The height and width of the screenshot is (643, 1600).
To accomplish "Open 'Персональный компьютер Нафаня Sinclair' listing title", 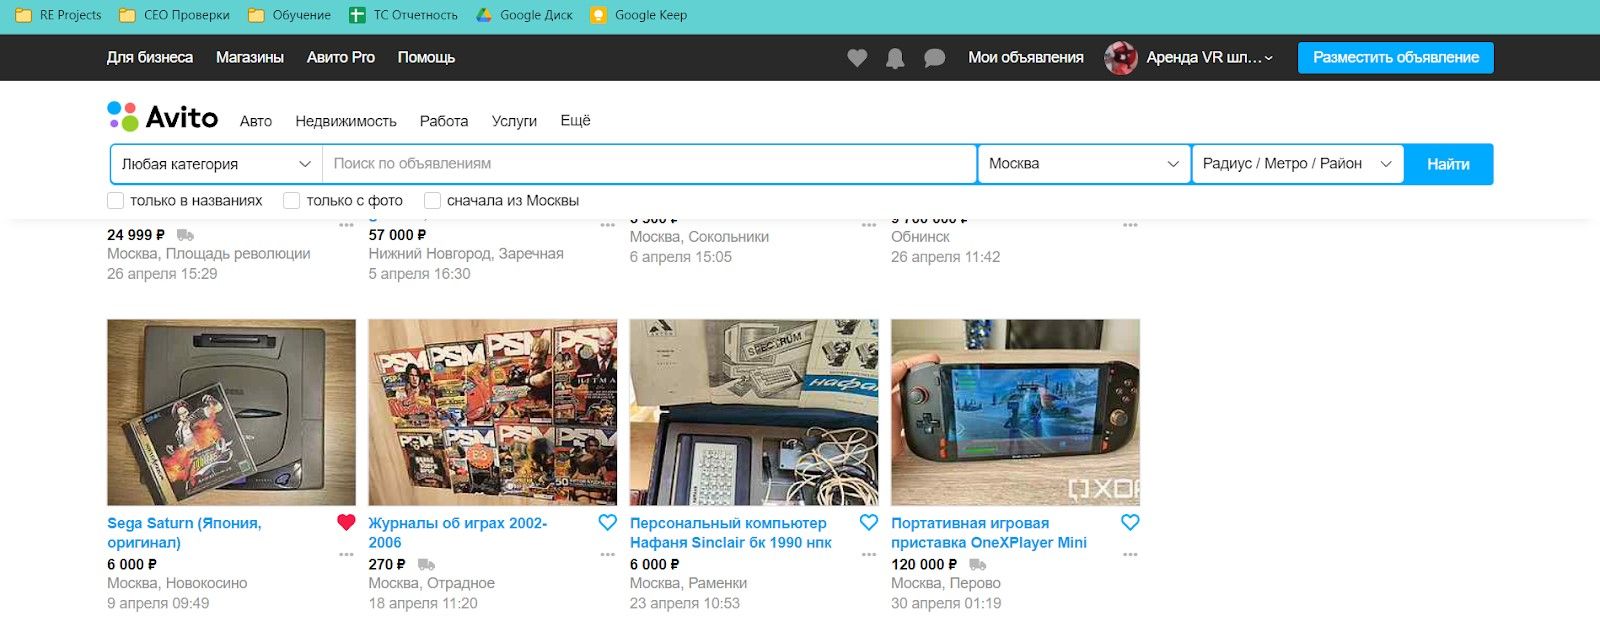I will tap(731, 533).
